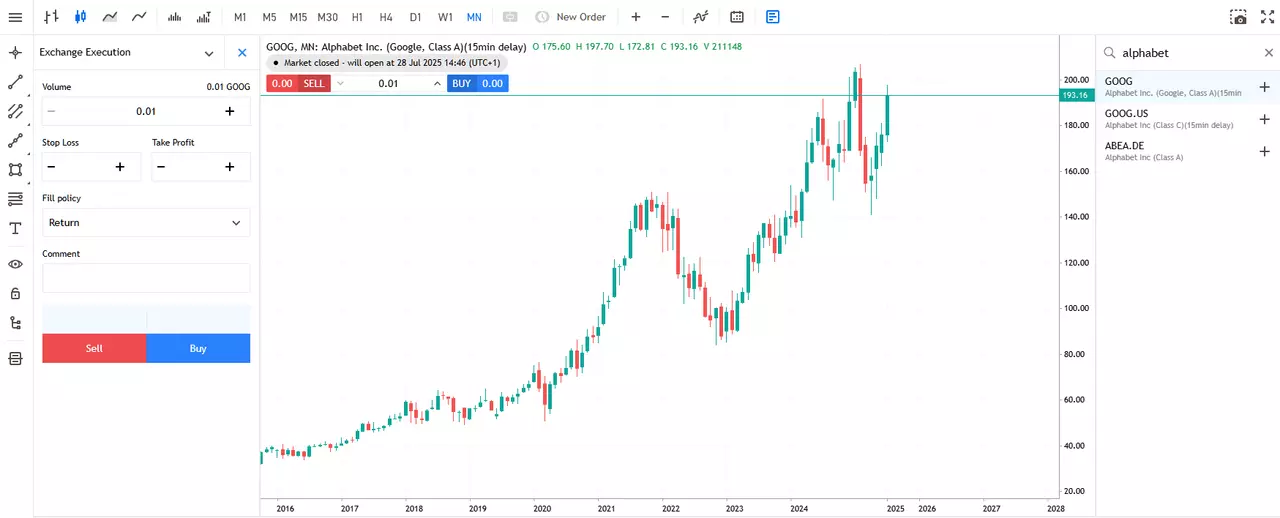Open the main hamburger menu

pos(15,17)
